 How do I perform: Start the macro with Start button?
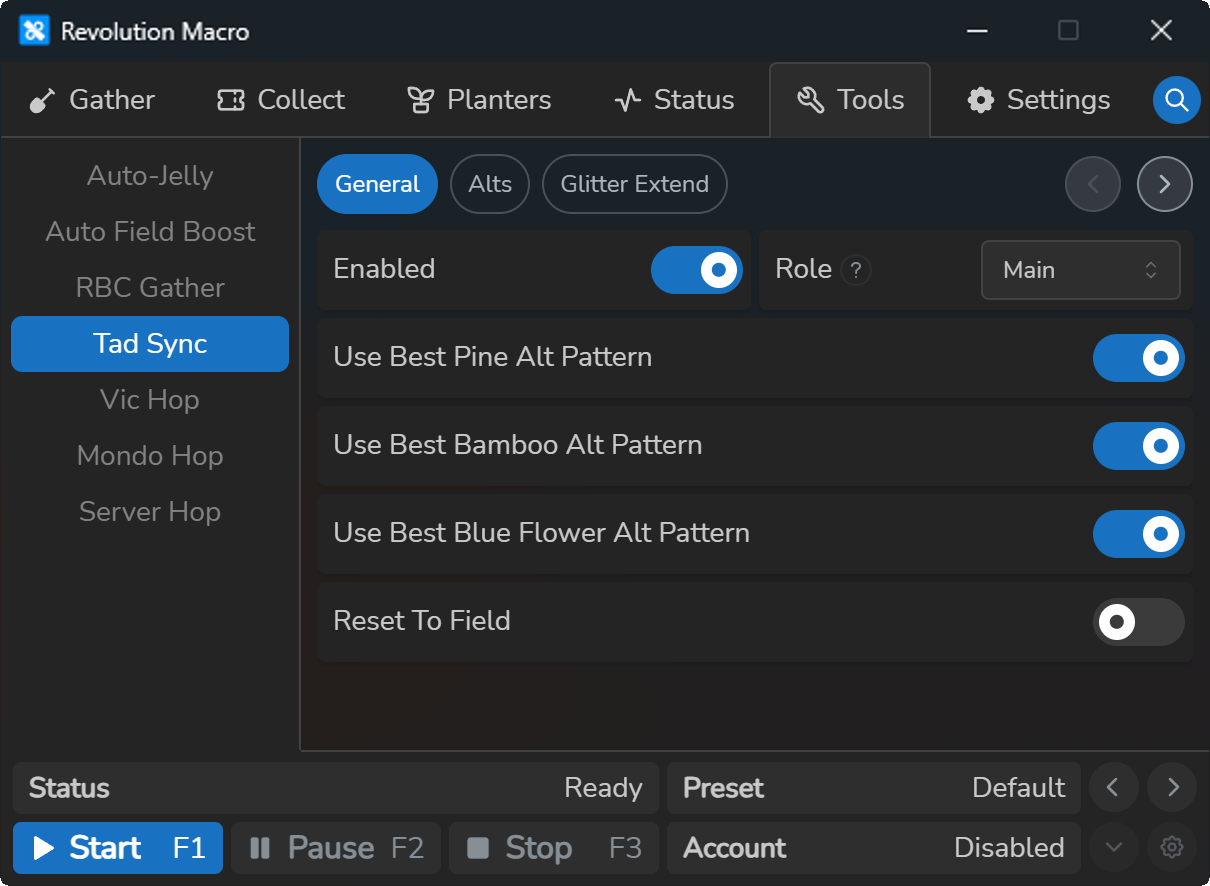click(118, 848)
